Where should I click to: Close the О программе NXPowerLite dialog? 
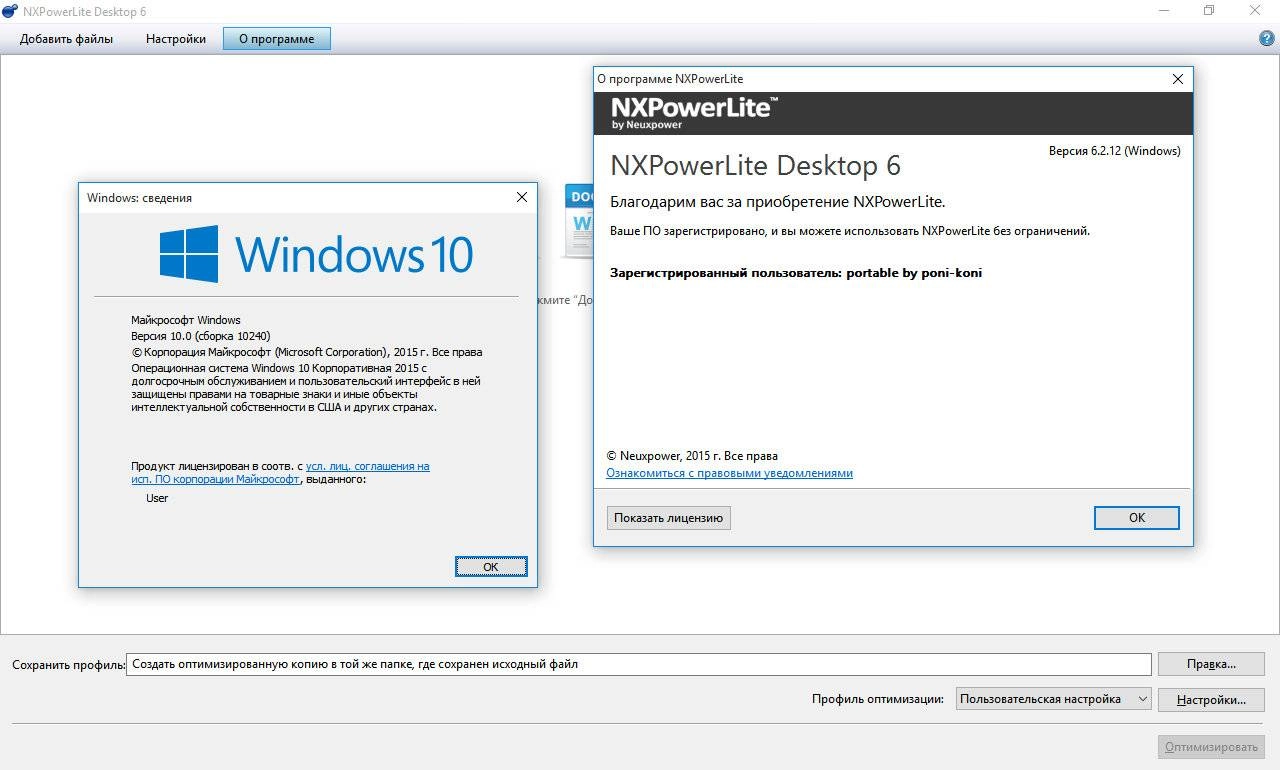1178,79
